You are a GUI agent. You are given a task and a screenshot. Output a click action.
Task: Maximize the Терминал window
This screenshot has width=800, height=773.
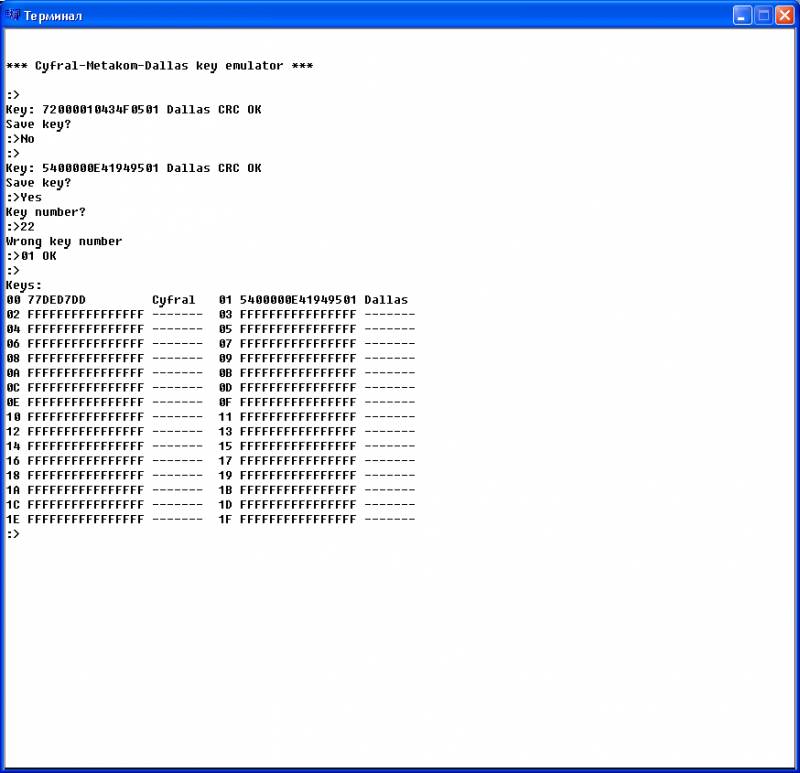coord(764,15)
